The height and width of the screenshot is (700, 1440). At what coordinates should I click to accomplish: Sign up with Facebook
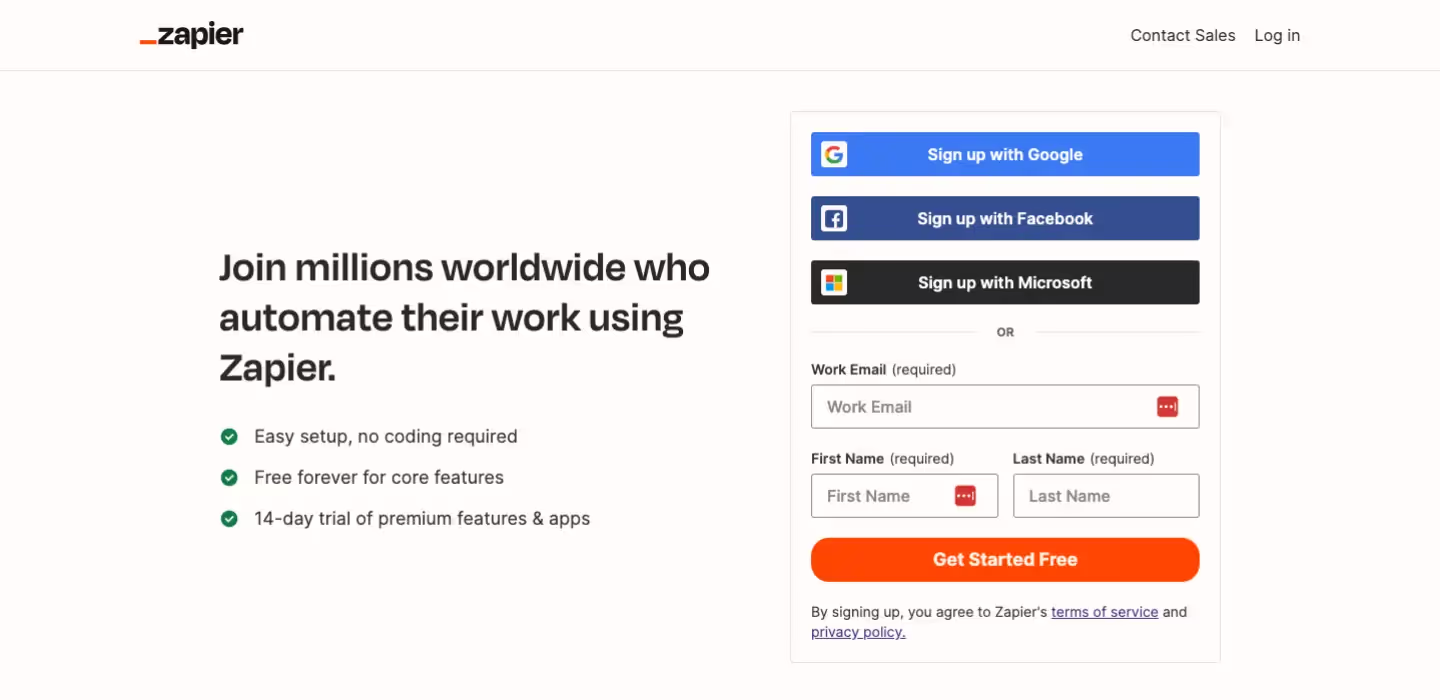(x=1005, y=218)
